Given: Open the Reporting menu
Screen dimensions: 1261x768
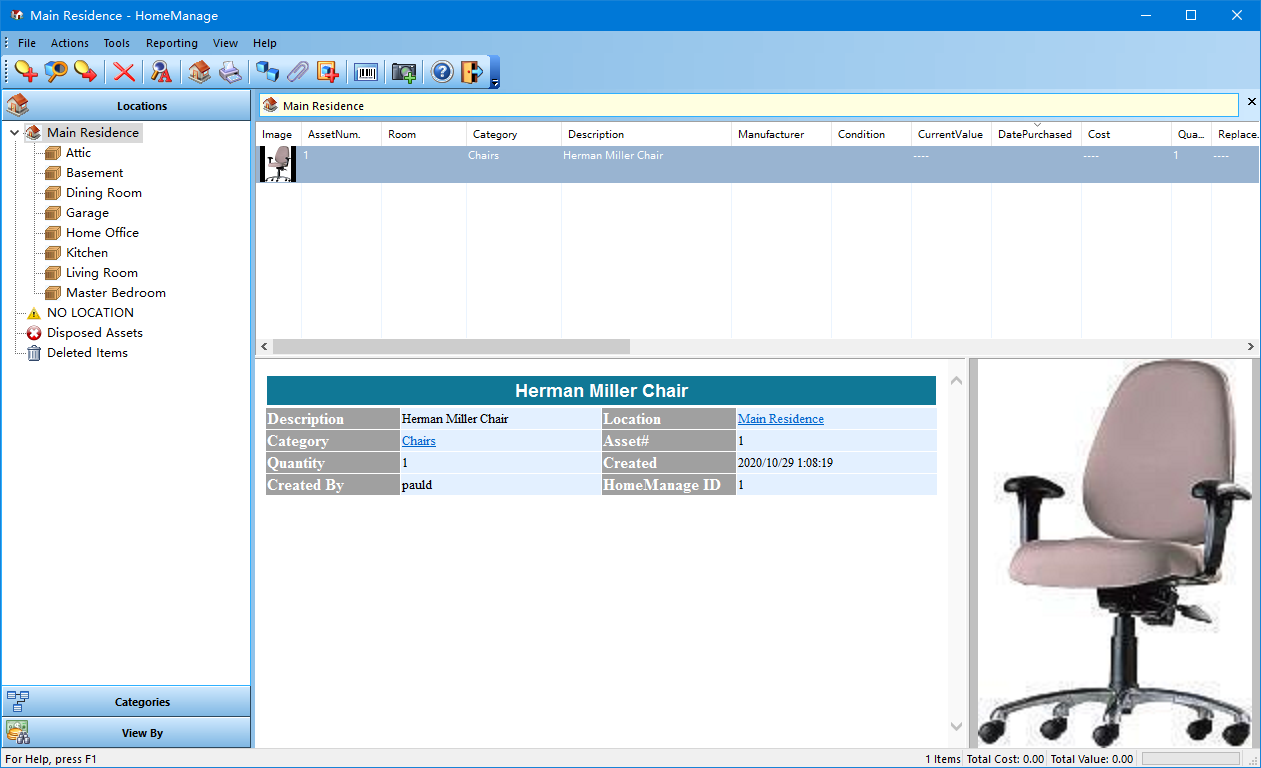Looking at the screenshot, I should tap(171, 43).
